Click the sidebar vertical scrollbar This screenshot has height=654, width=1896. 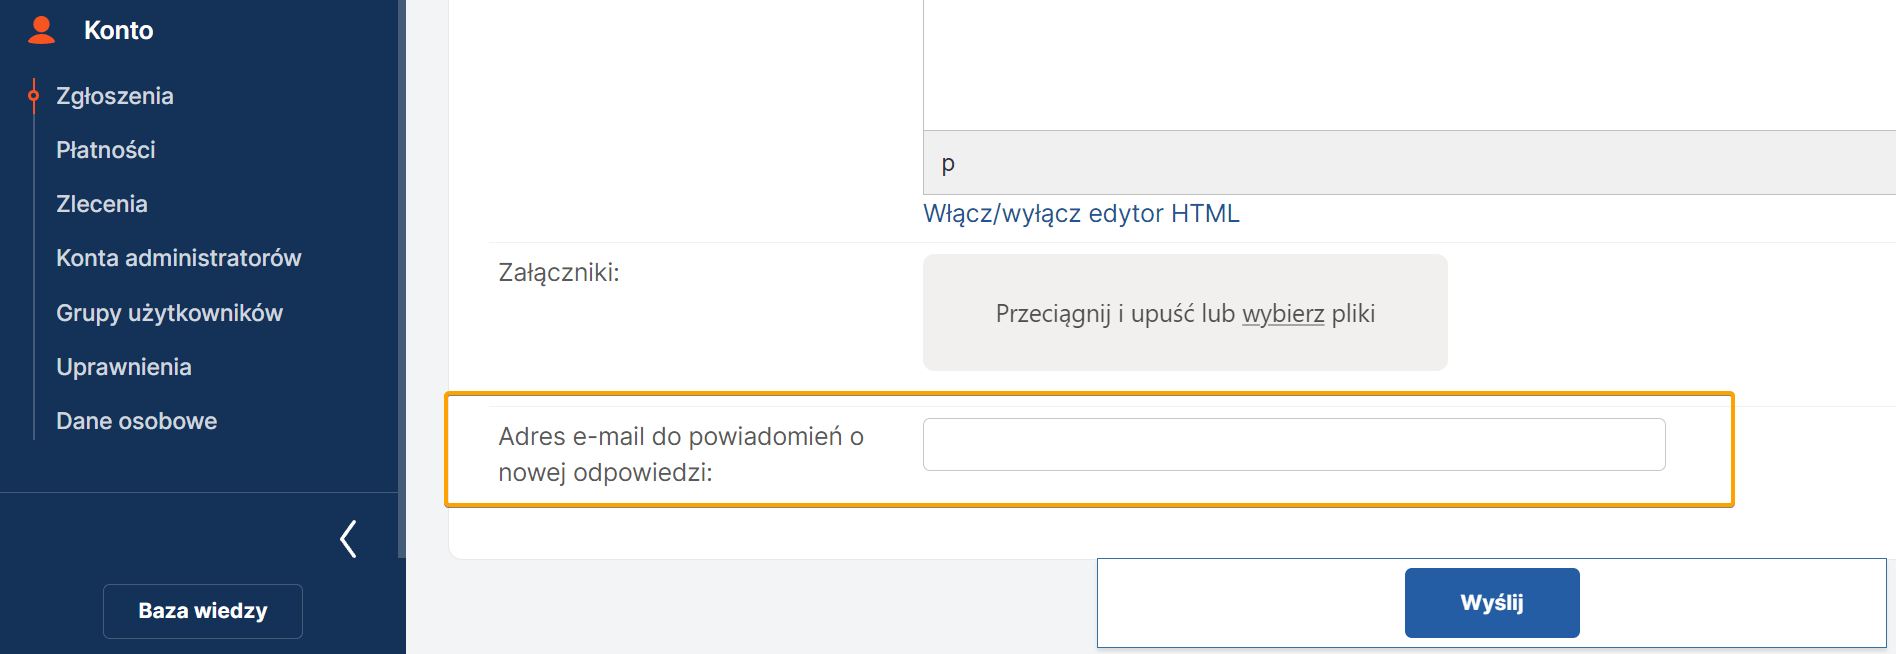click(x=402, y=280)
